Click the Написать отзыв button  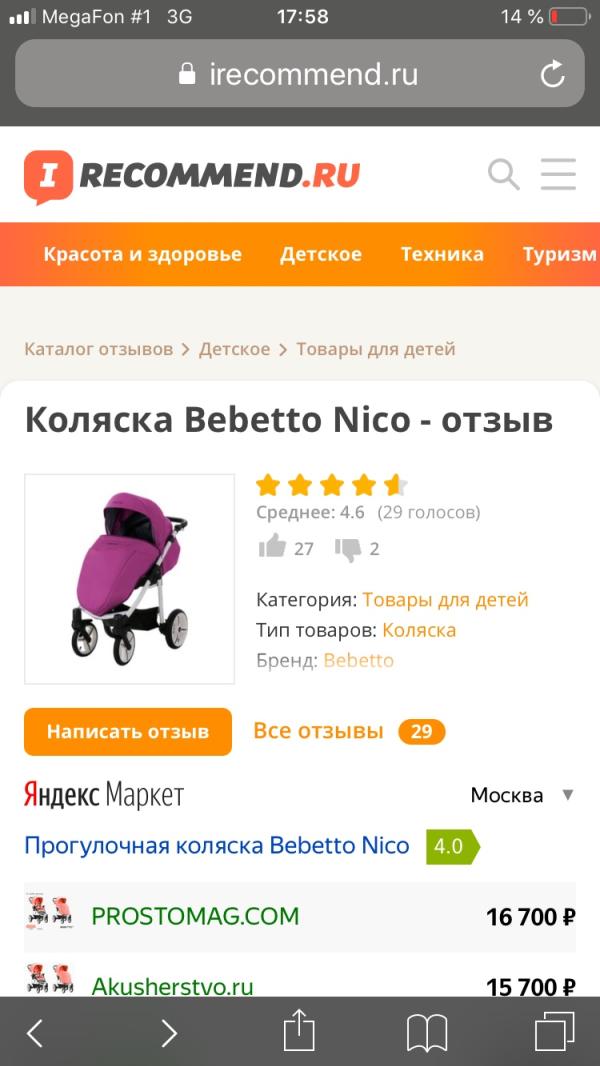pos(128,732)
